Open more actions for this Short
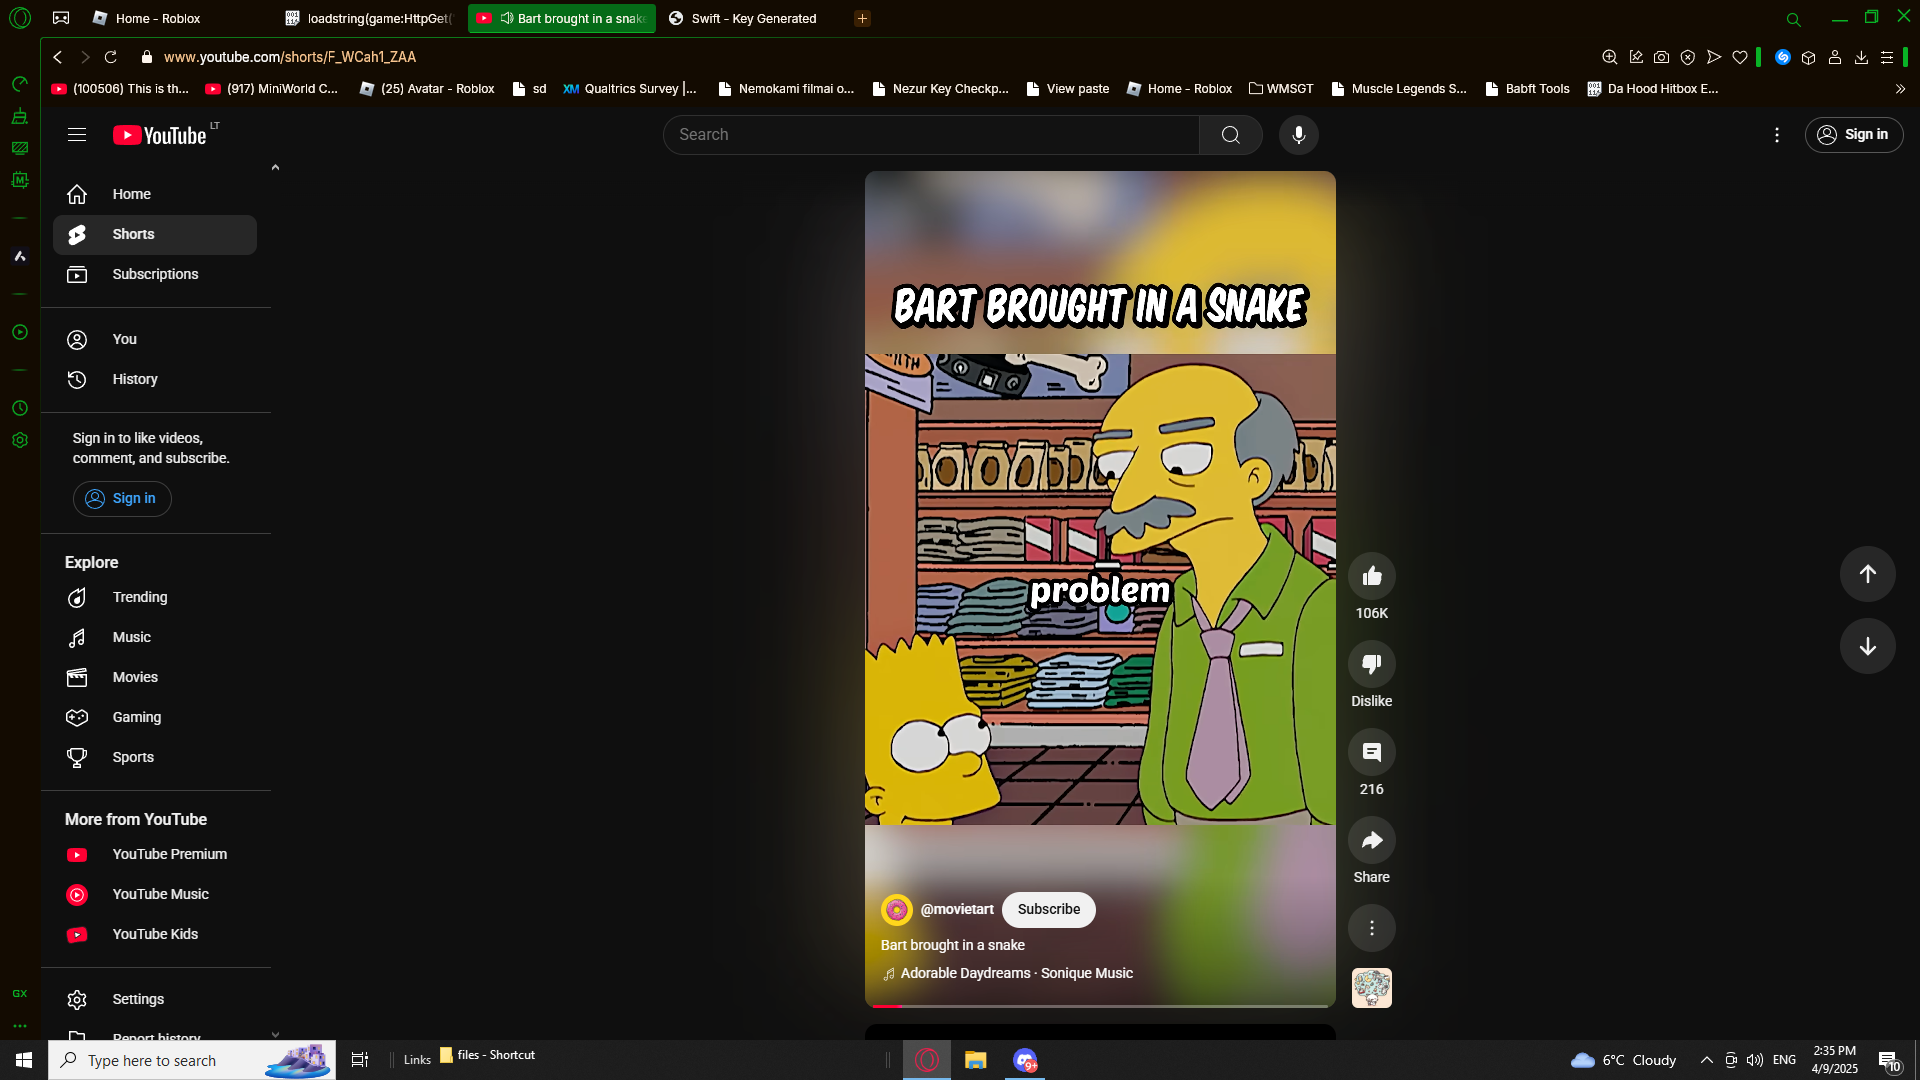The image size is (1920, 1080). [x=1372, y=928]
